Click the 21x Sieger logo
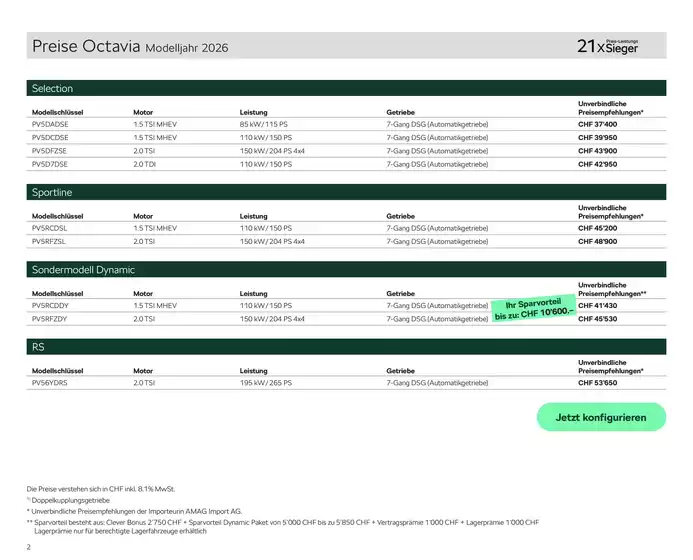 click(607, 46)
